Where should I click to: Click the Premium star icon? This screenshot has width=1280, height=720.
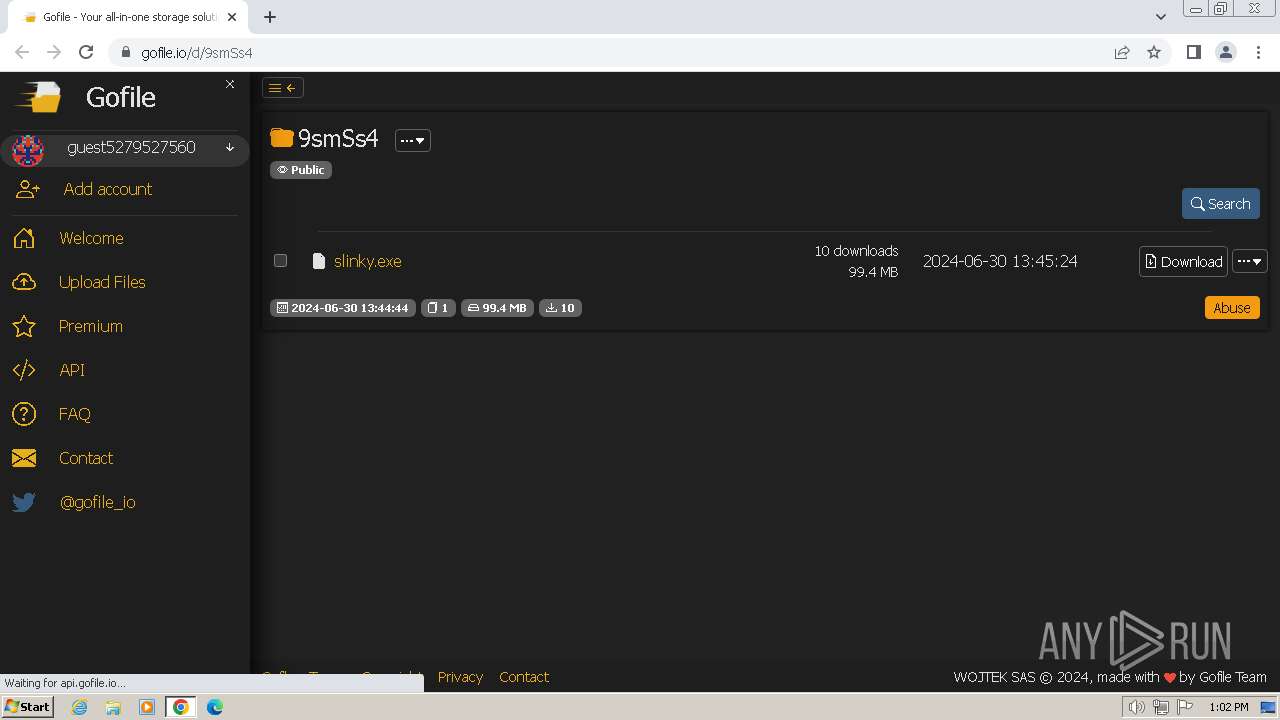(24, 326)
